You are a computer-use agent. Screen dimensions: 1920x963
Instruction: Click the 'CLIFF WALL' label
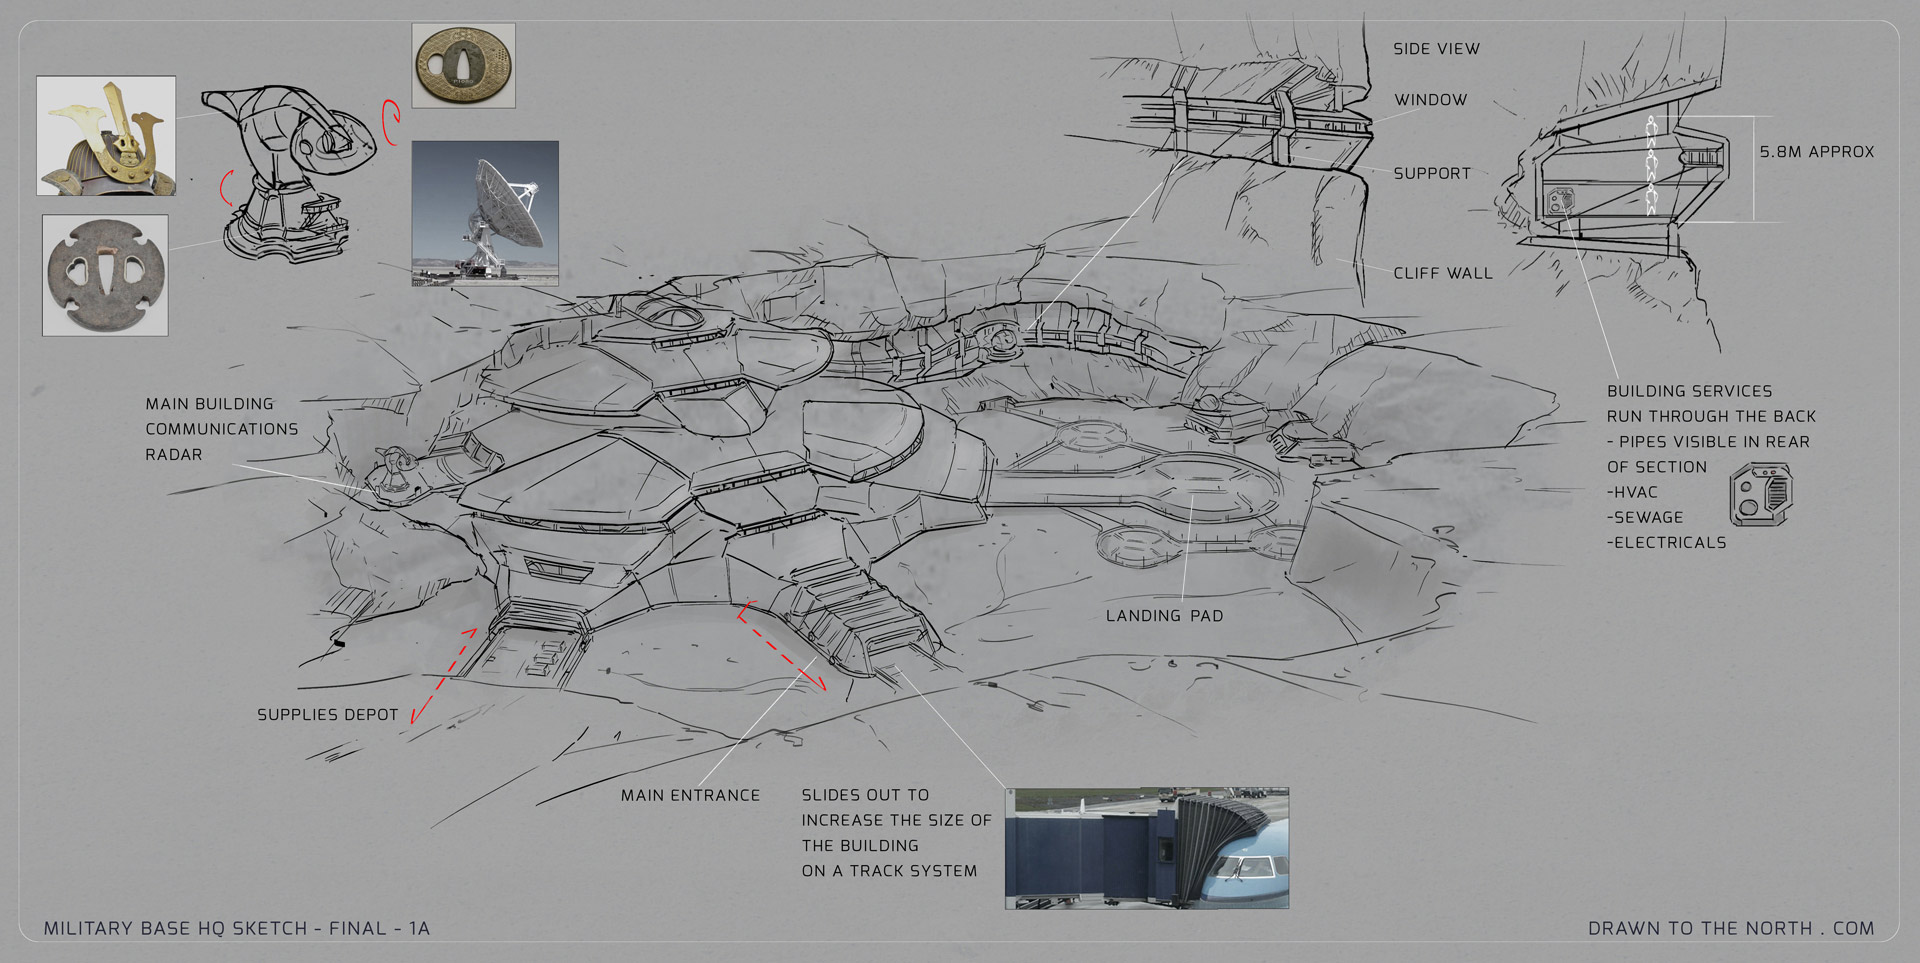1443,273
